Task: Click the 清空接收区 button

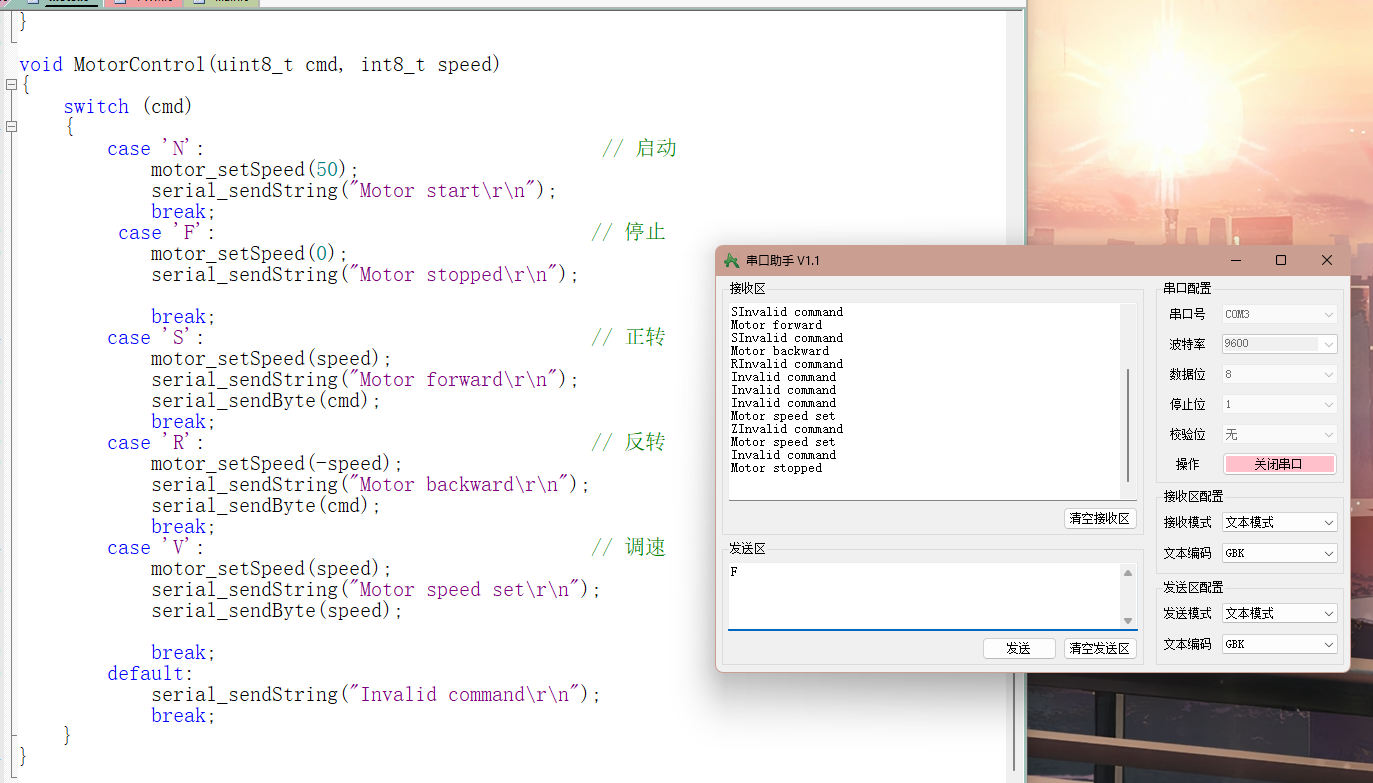Action: coord(1100,518)
